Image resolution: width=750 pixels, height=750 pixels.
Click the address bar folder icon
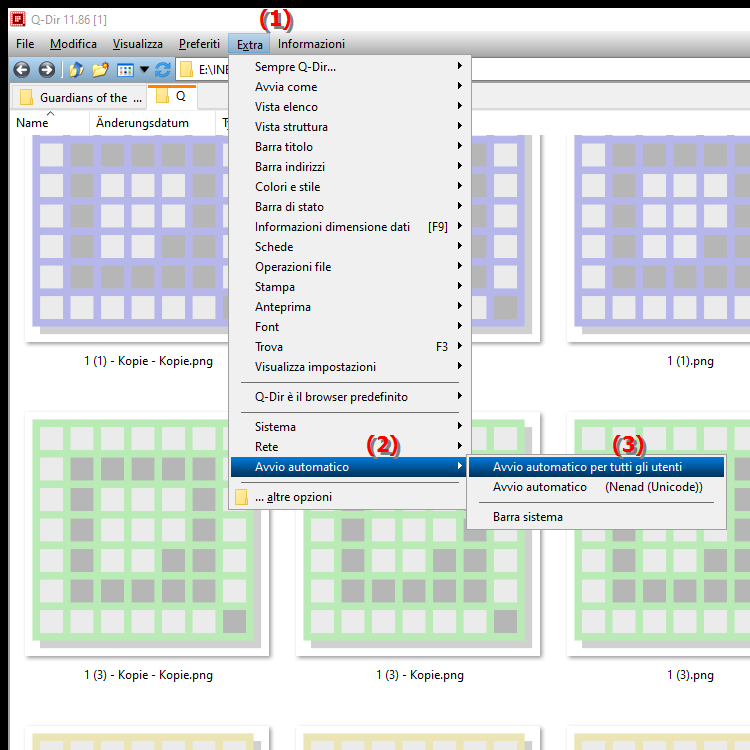[x=186, y=70]
